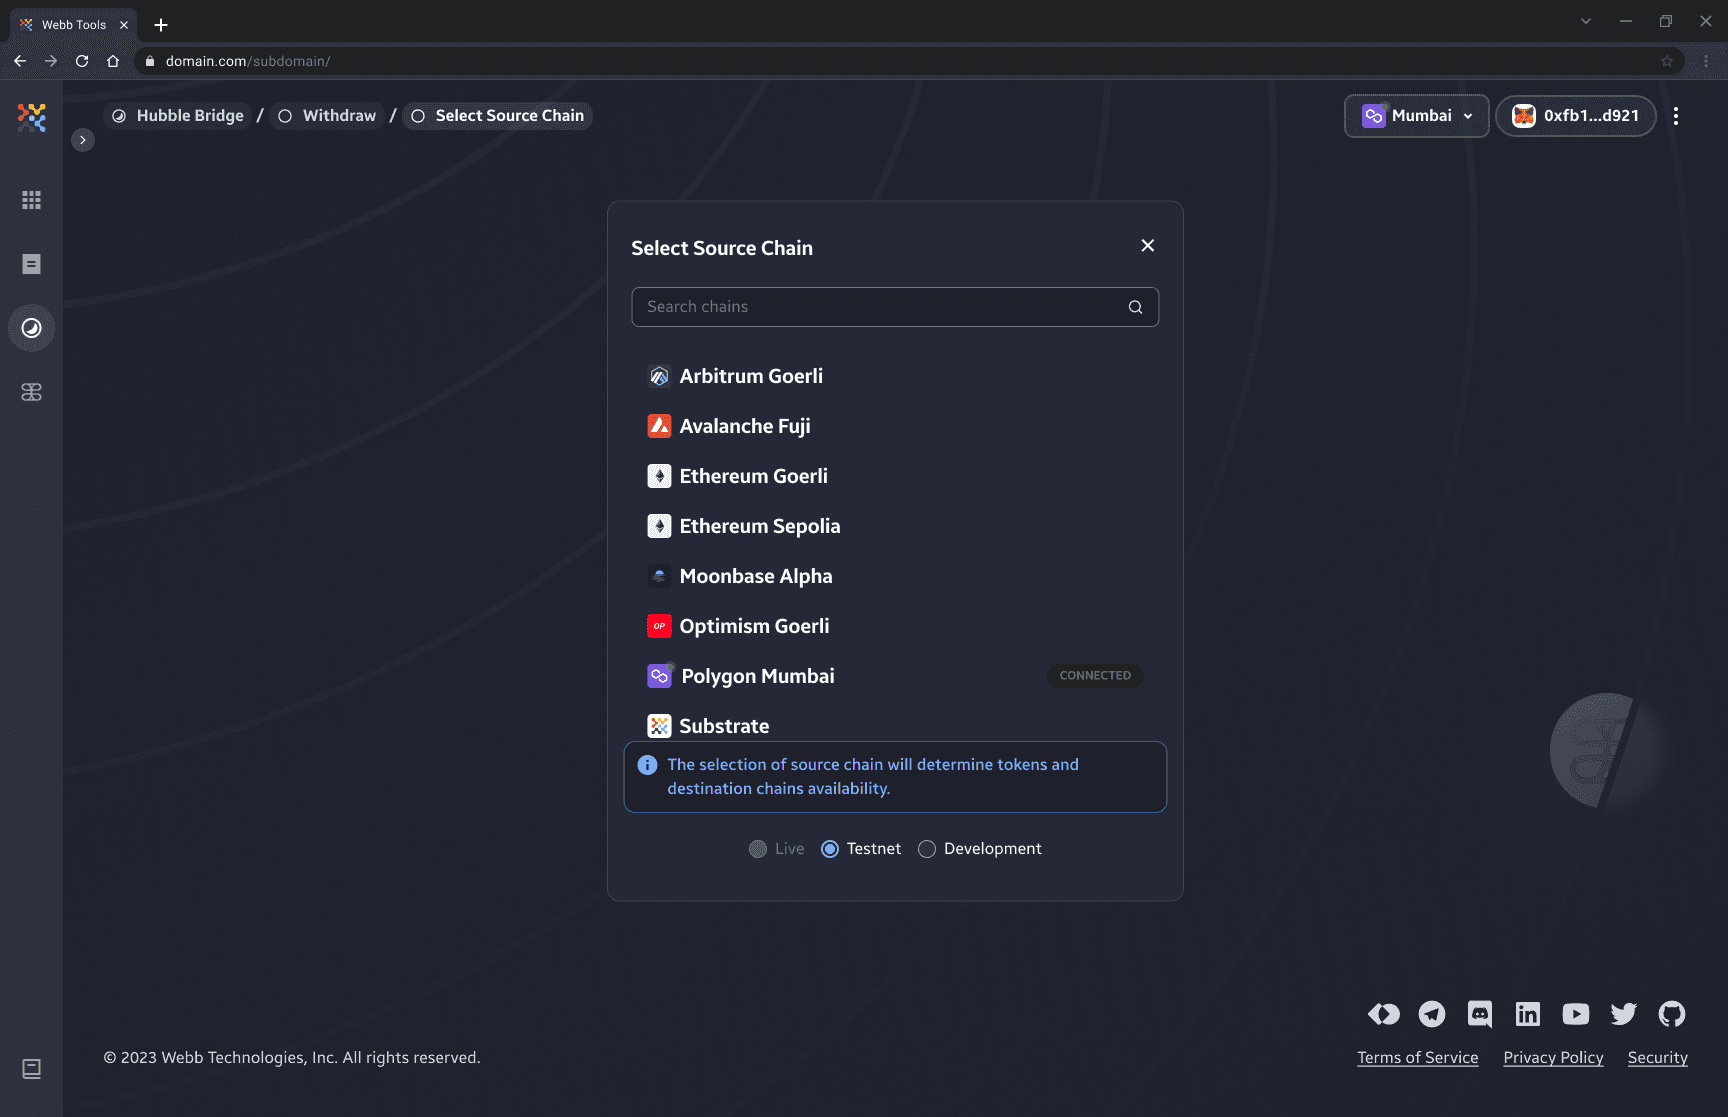Open browser menu three dots

coord(1706,61)
